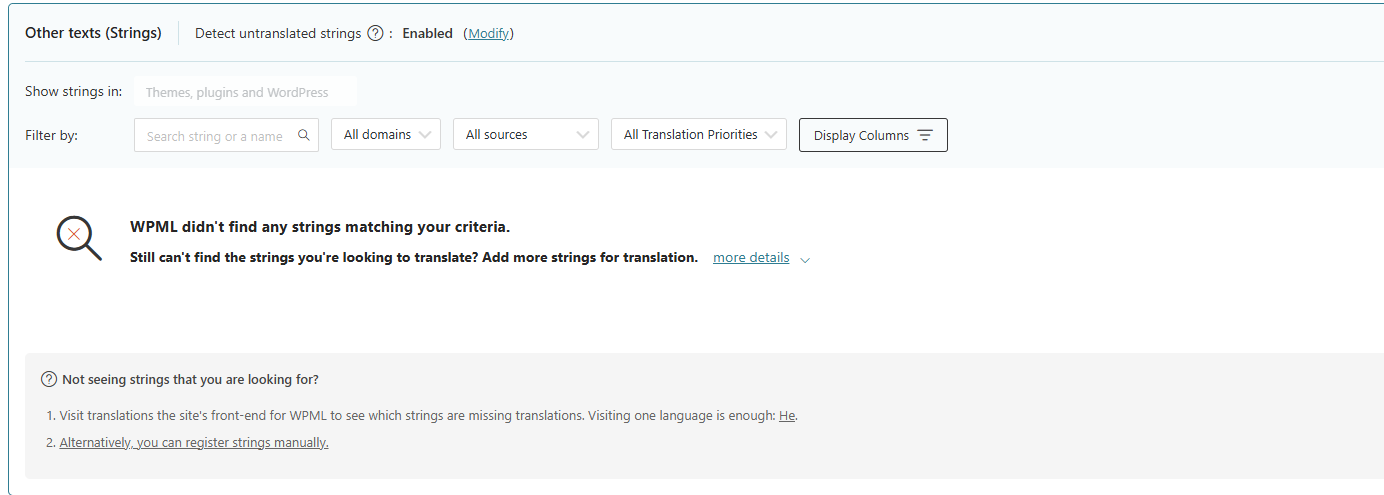Click the Modify link
Screen dimensions: 1384x495
[489, 33]
